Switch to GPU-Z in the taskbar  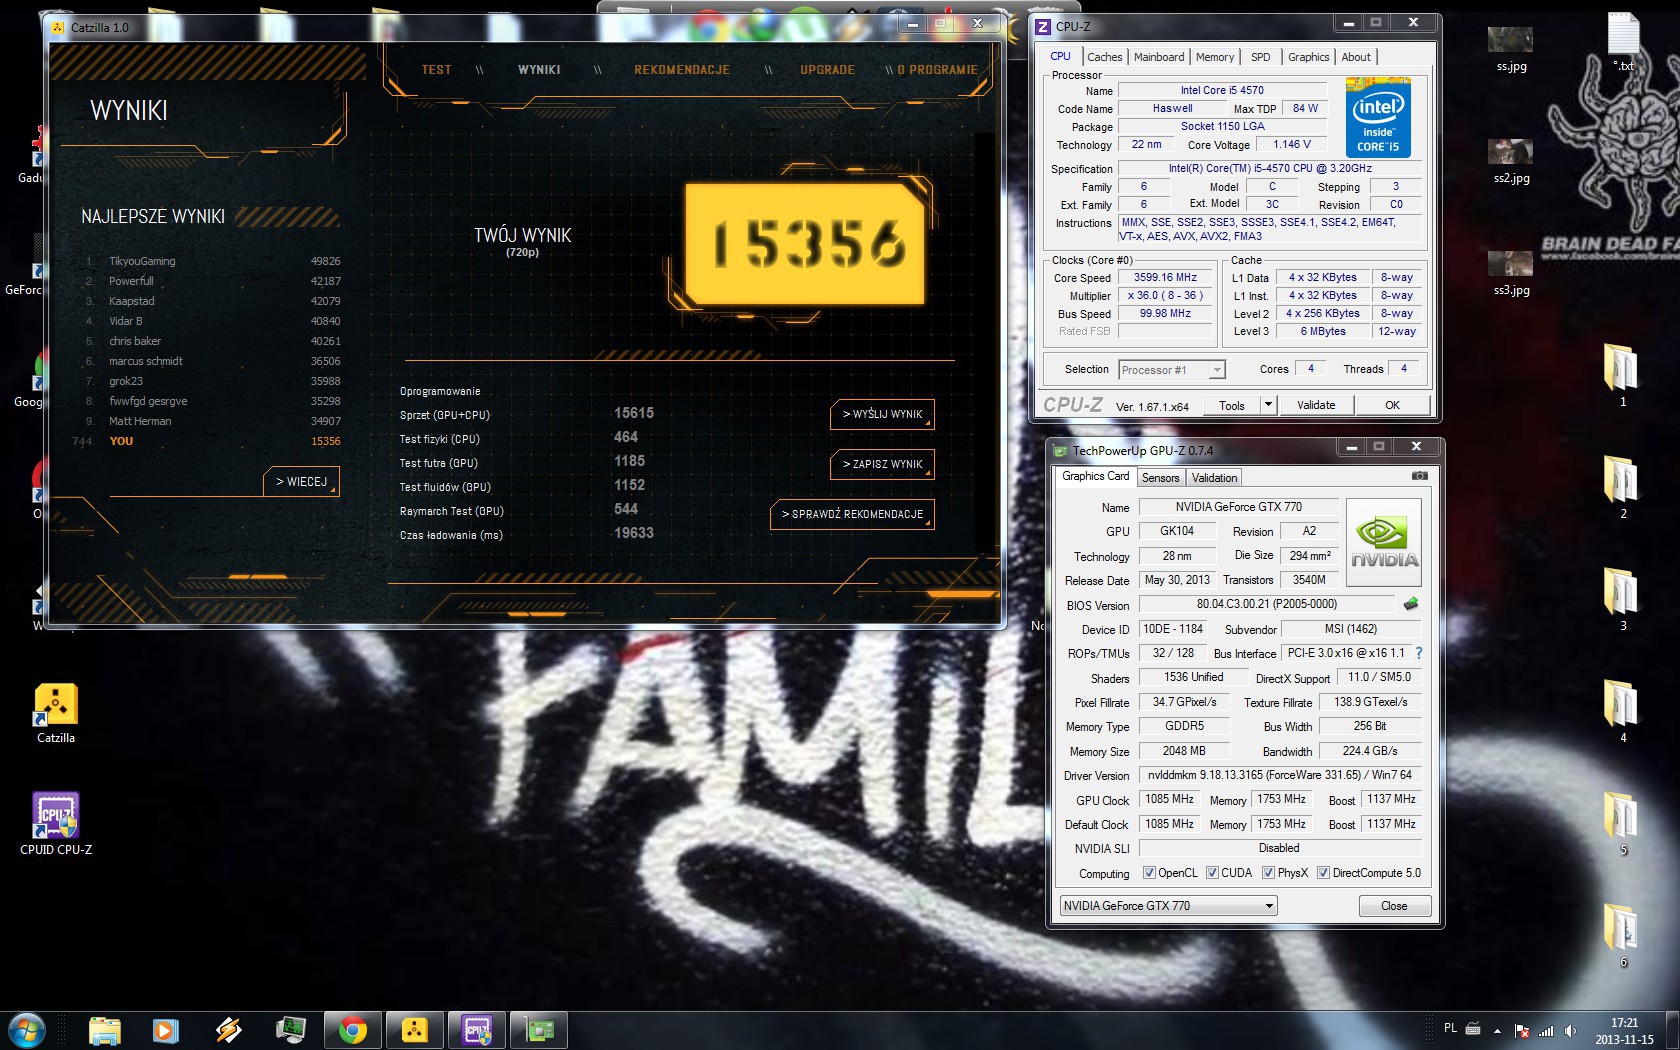(538, 1030)
